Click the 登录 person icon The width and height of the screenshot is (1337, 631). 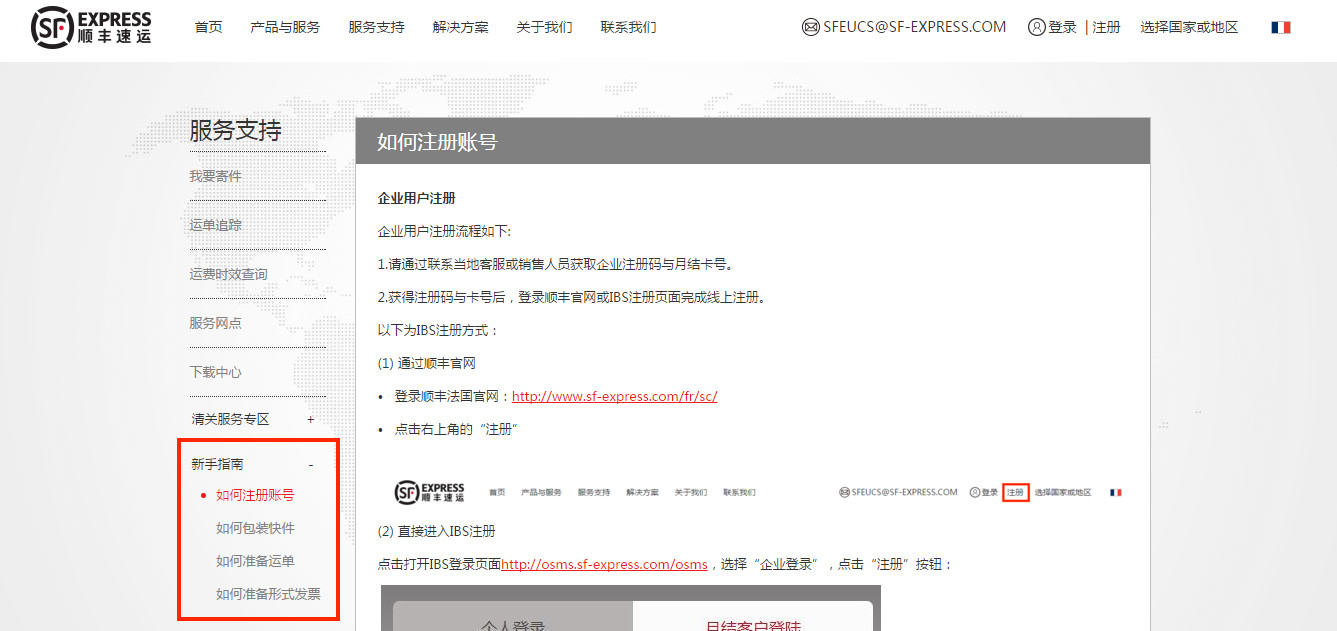coord(1037,27)
